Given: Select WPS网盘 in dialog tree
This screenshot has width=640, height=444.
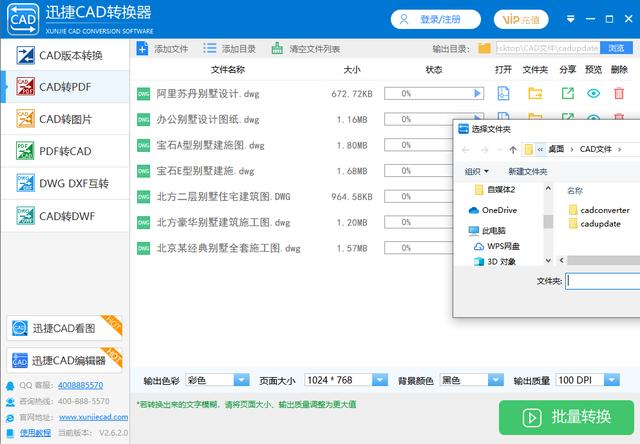Looking at the screenshot, I should point(496,246).
